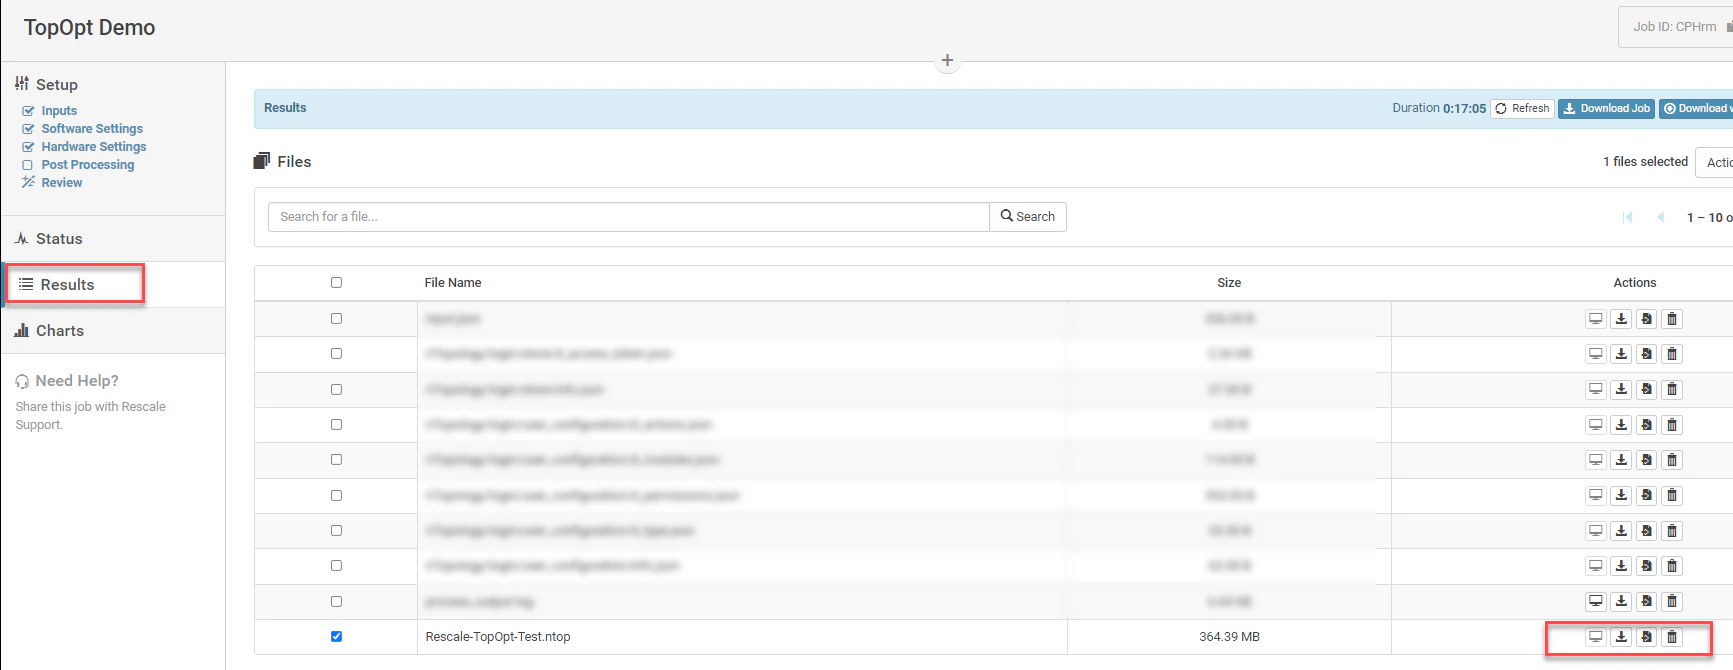Check the access_token.json row checkbox
This screenshot has width=1733, height=670.
[x=336, y=354]
